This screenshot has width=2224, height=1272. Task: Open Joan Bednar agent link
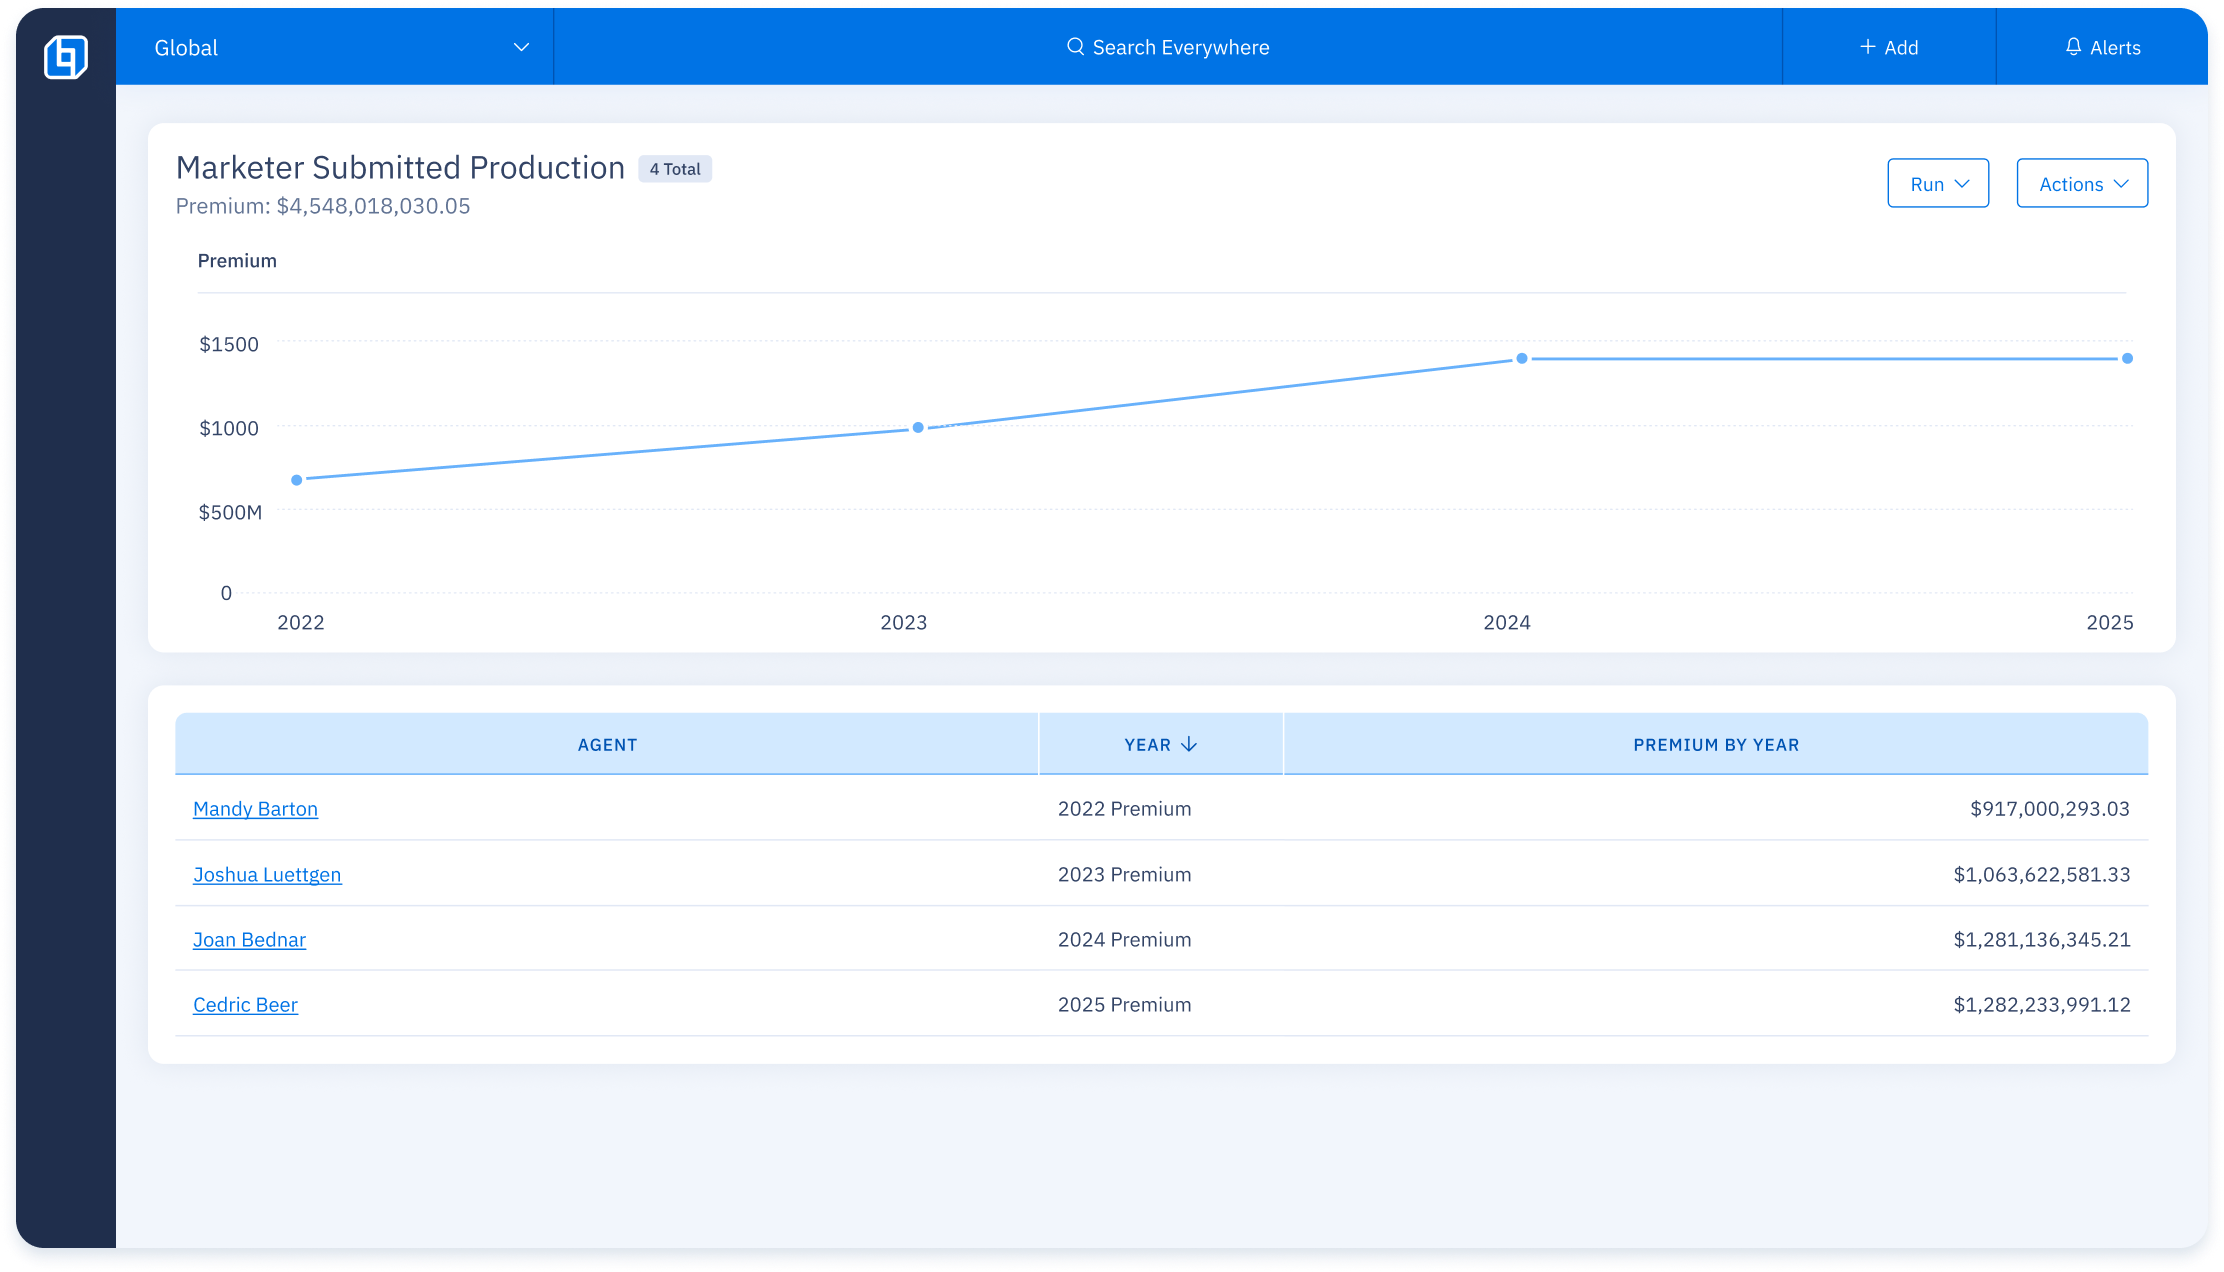[249, 940]
